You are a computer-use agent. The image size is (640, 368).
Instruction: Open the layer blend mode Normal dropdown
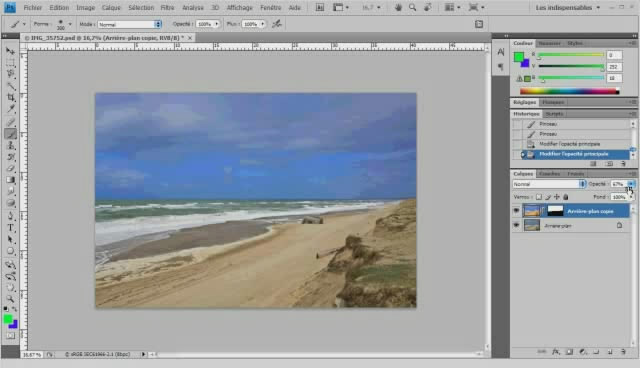point(549,184)
